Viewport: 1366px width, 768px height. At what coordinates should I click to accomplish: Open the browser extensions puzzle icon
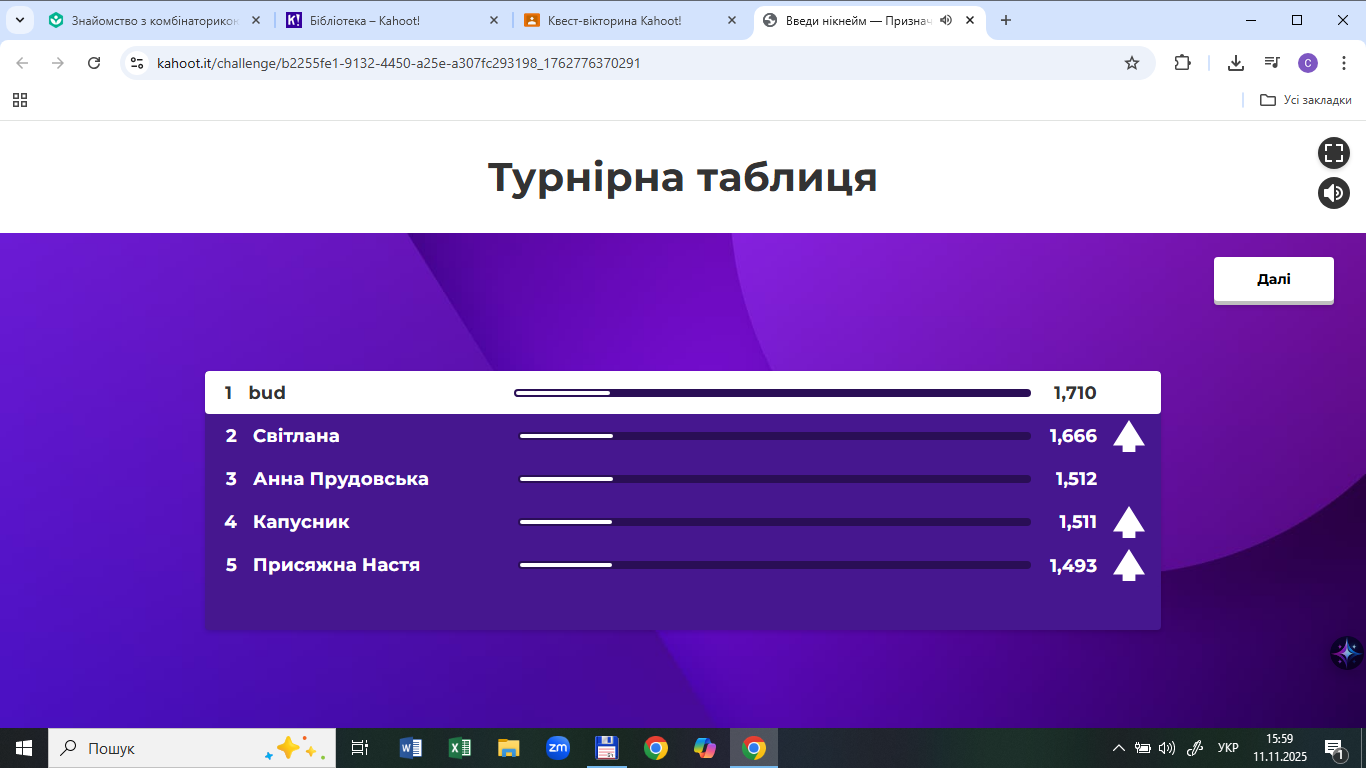1182,63
